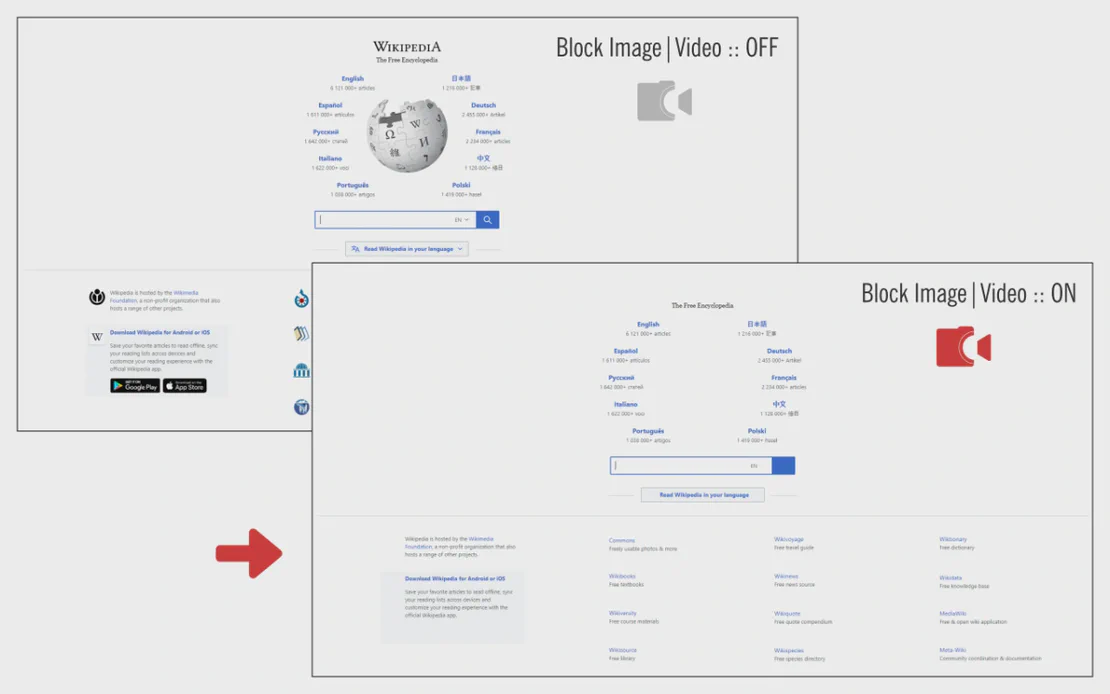Open EN language selector in ON search box
This screenshot has width=1110, height=694.
[x=754, y=466]
